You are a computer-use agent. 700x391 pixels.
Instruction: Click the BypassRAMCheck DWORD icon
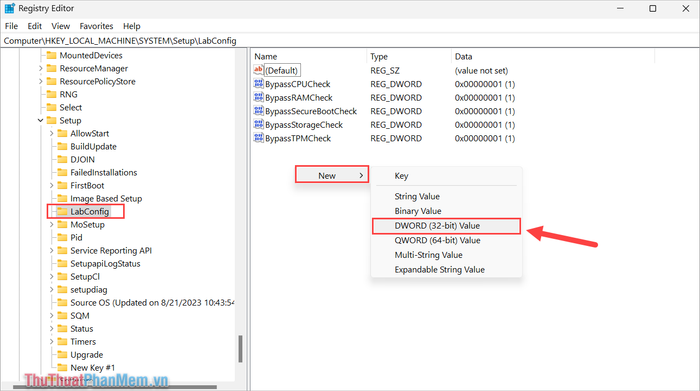point(258,97)
